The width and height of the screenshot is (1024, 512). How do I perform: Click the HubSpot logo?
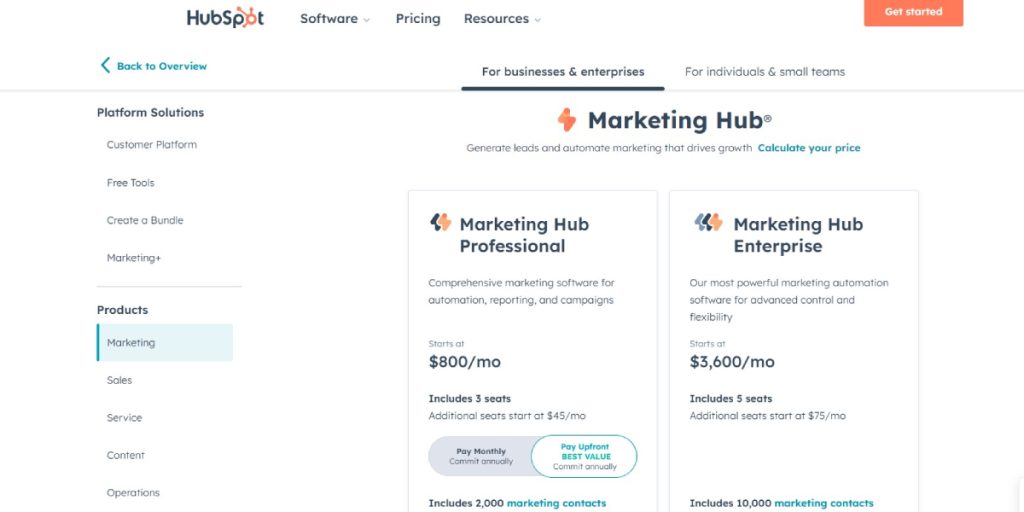click(225, 18)
